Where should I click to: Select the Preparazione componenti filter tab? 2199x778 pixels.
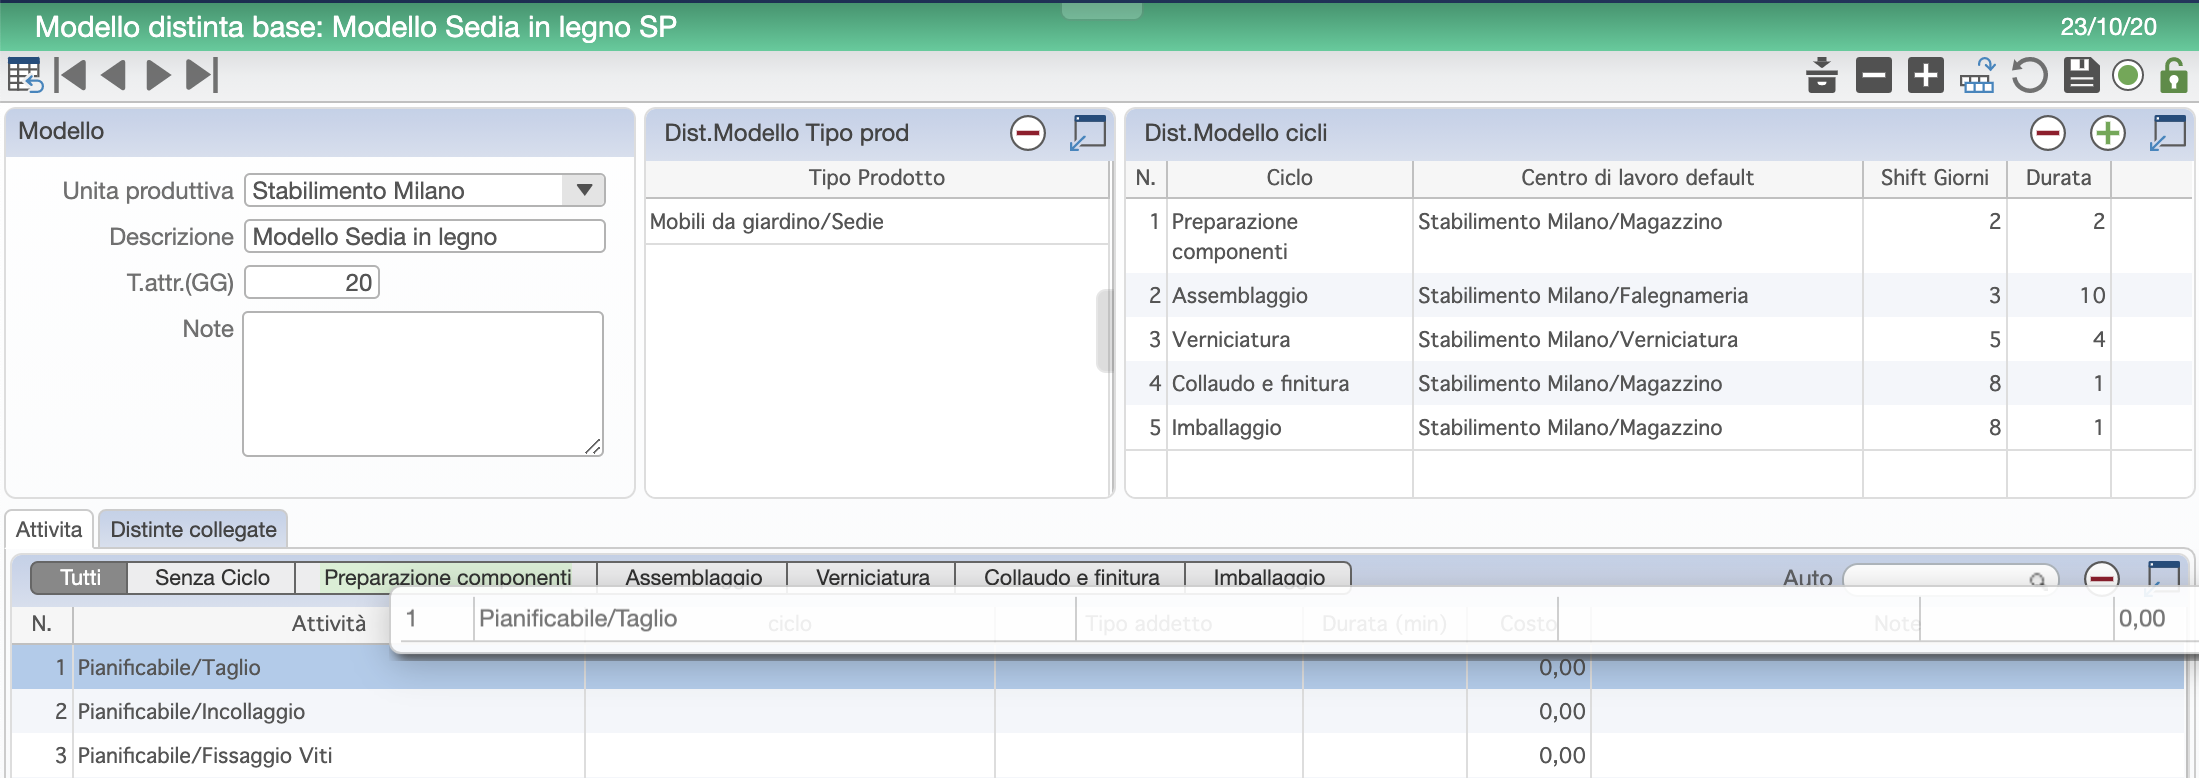[x=447, y=577]
